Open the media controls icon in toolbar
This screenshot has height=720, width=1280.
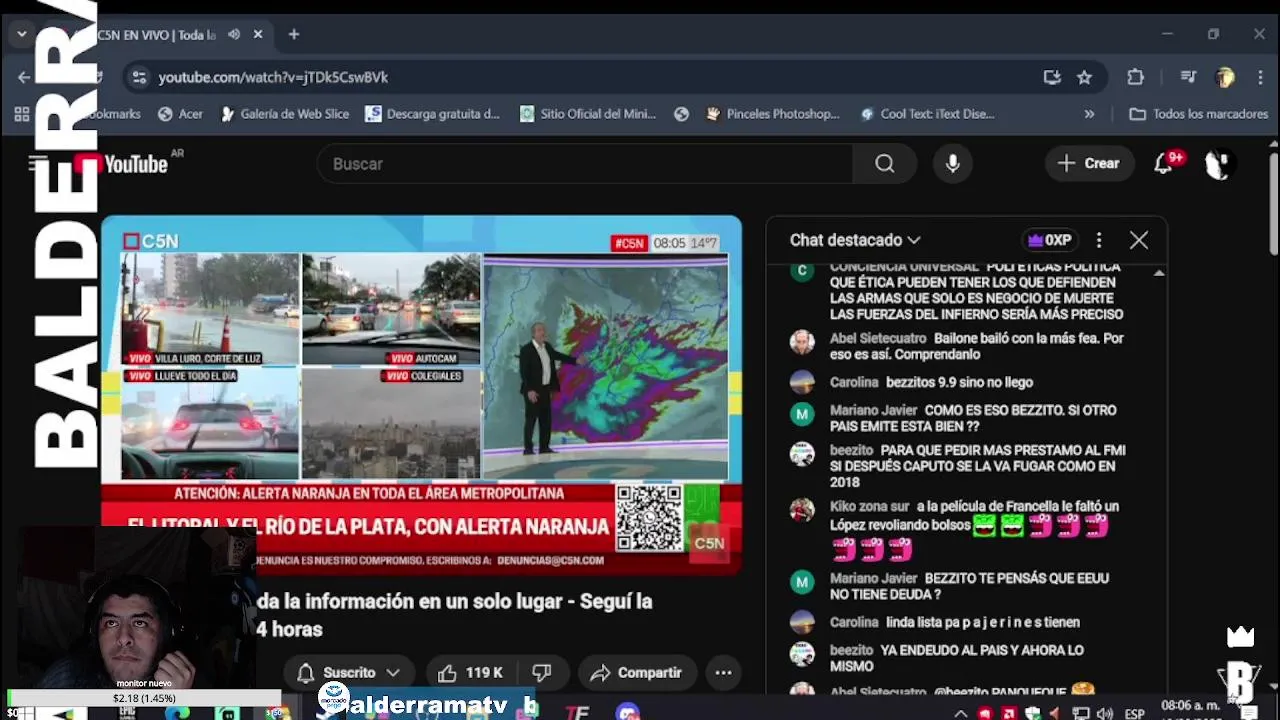1188,77
